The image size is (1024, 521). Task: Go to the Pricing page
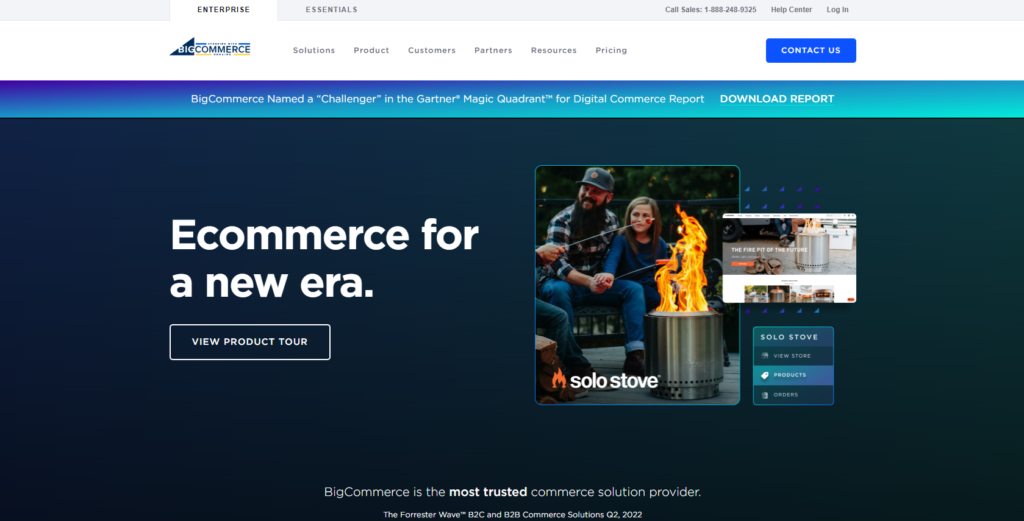tap(611, 50)
